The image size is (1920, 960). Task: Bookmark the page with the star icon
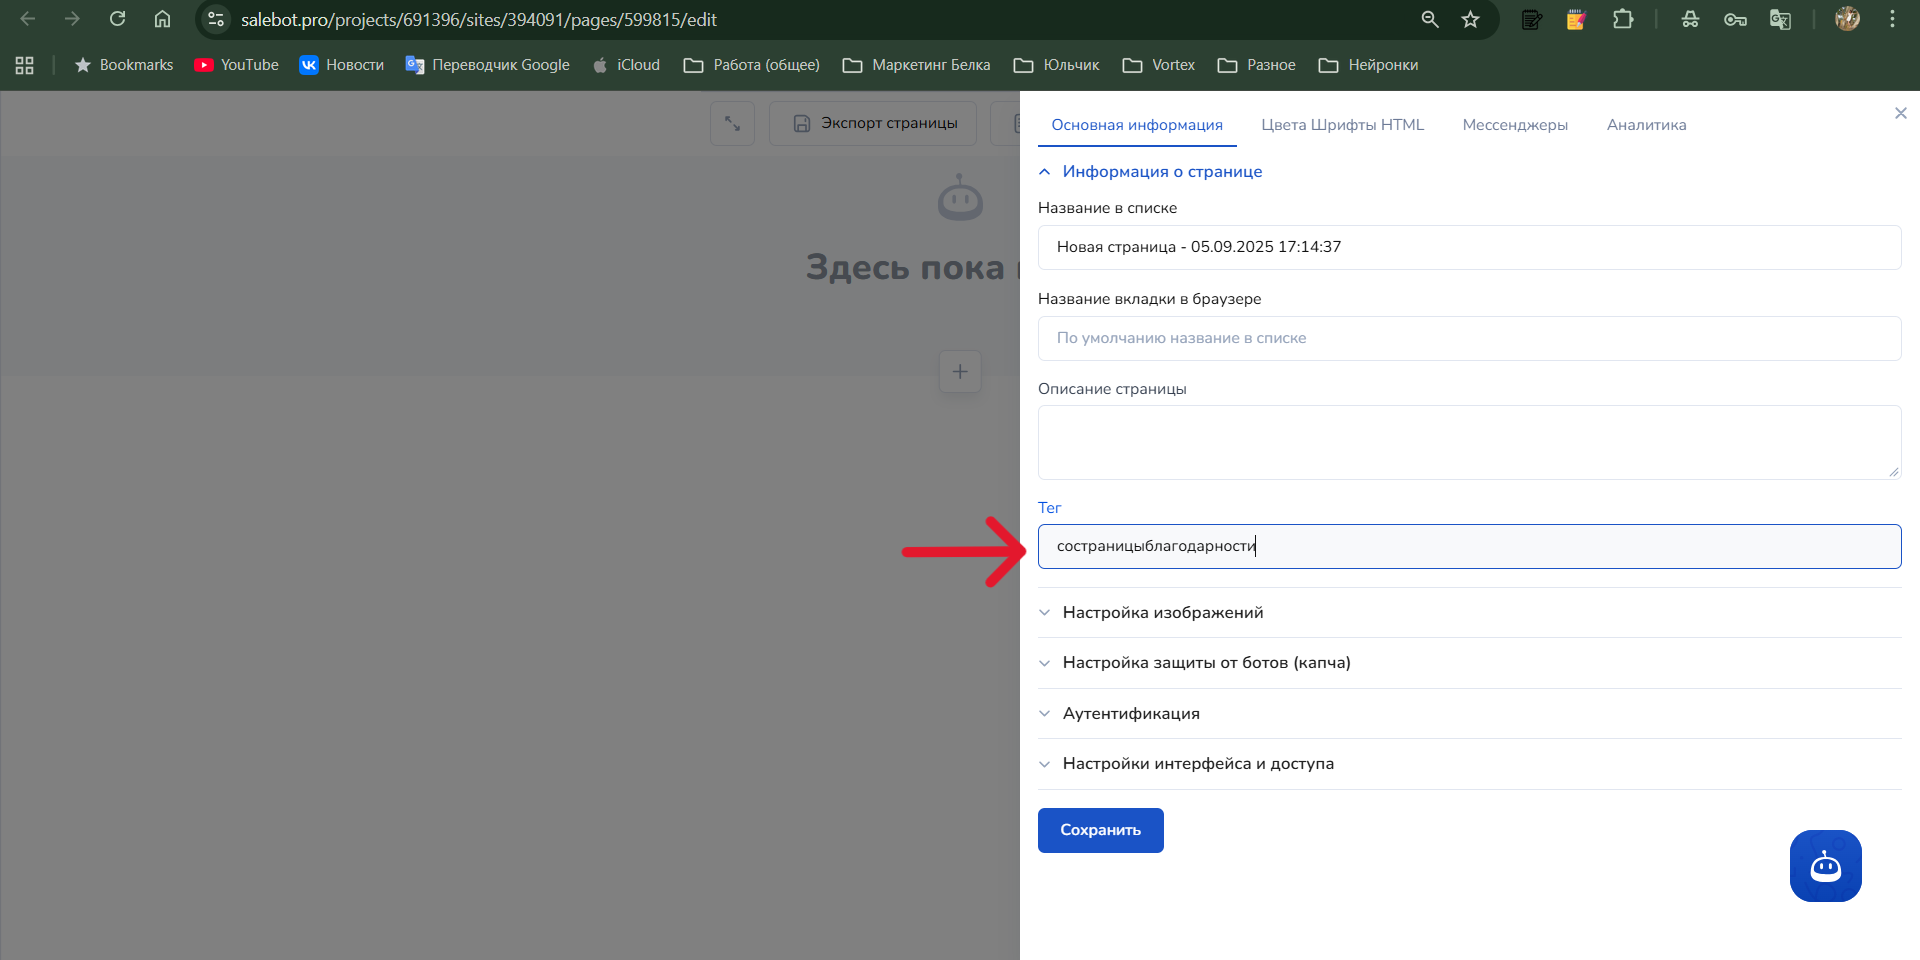[x=1471, y=19]
